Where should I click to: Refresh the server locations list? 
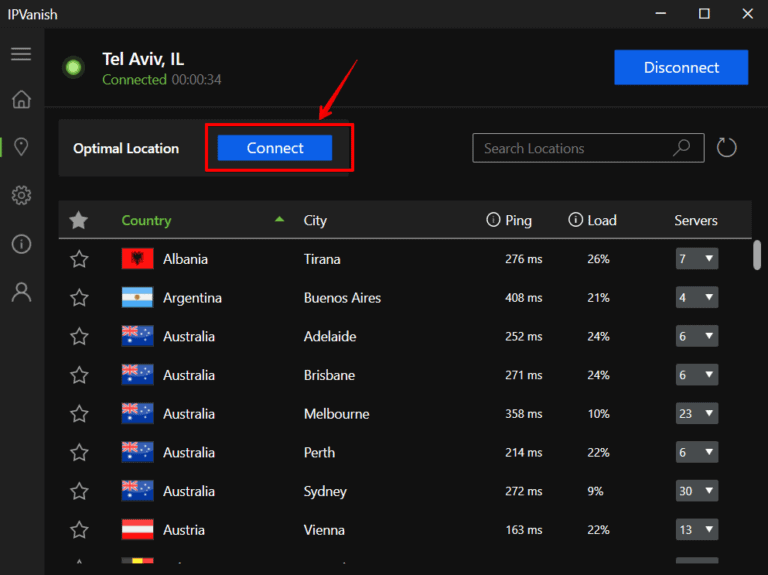727,148
